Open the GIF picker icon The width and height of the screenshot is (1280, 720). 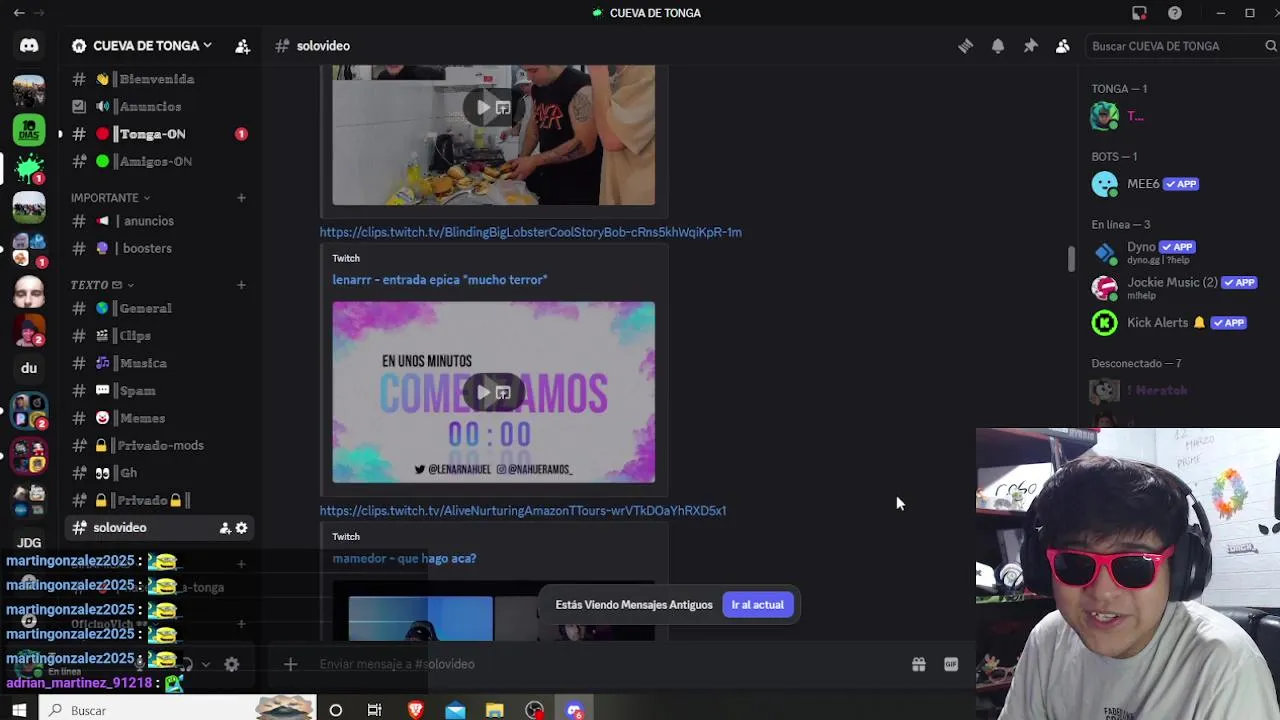coord(951,664)
